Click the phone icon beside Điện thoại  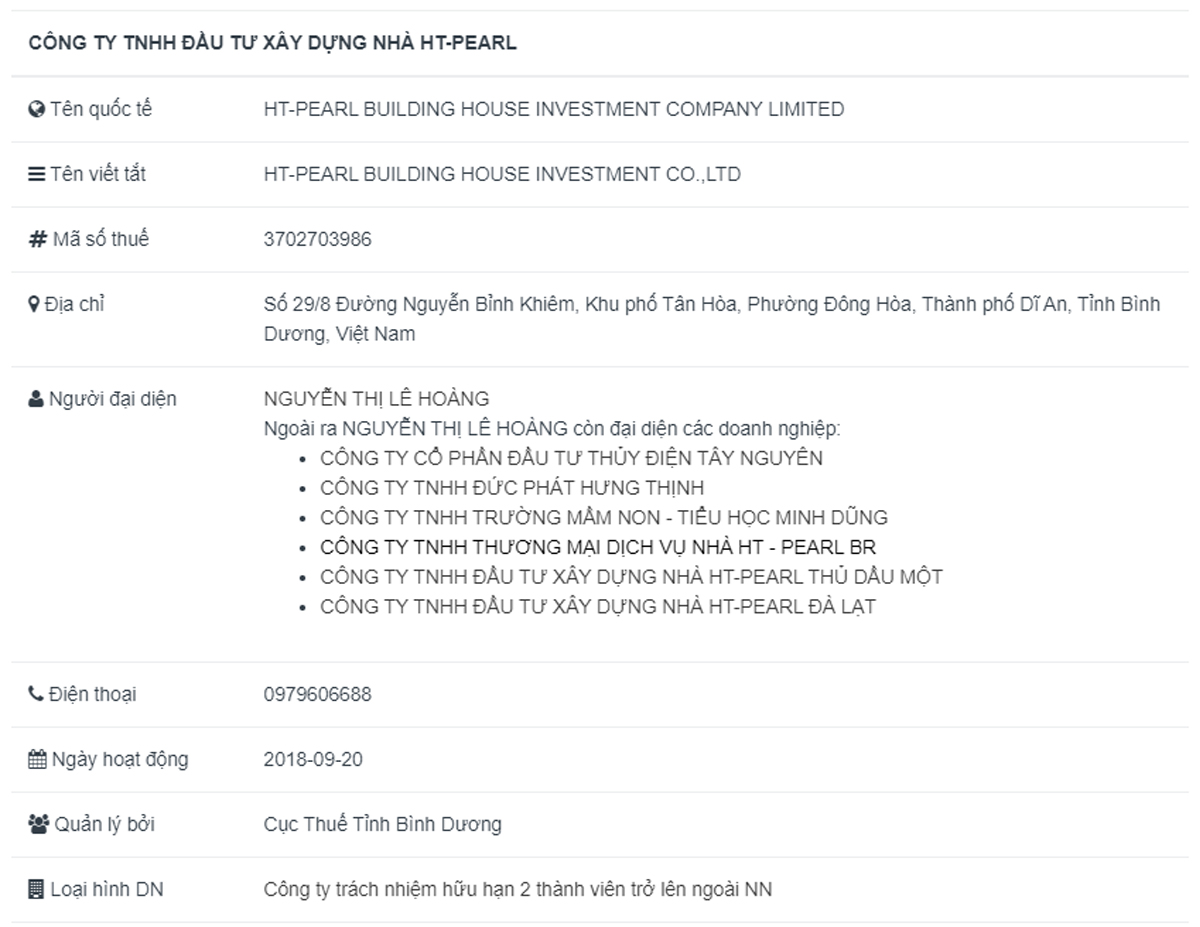pos(36,694)
